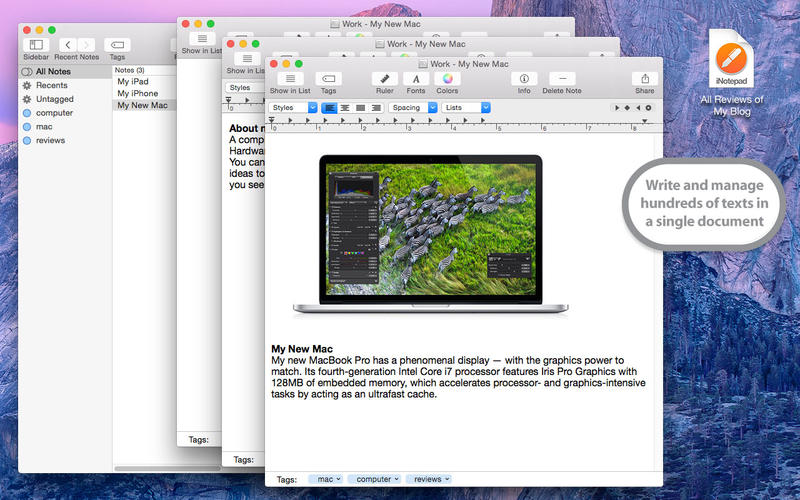The image size is (800, 500).
Task: Click Show in List in front window
Action: pos(290,78)
